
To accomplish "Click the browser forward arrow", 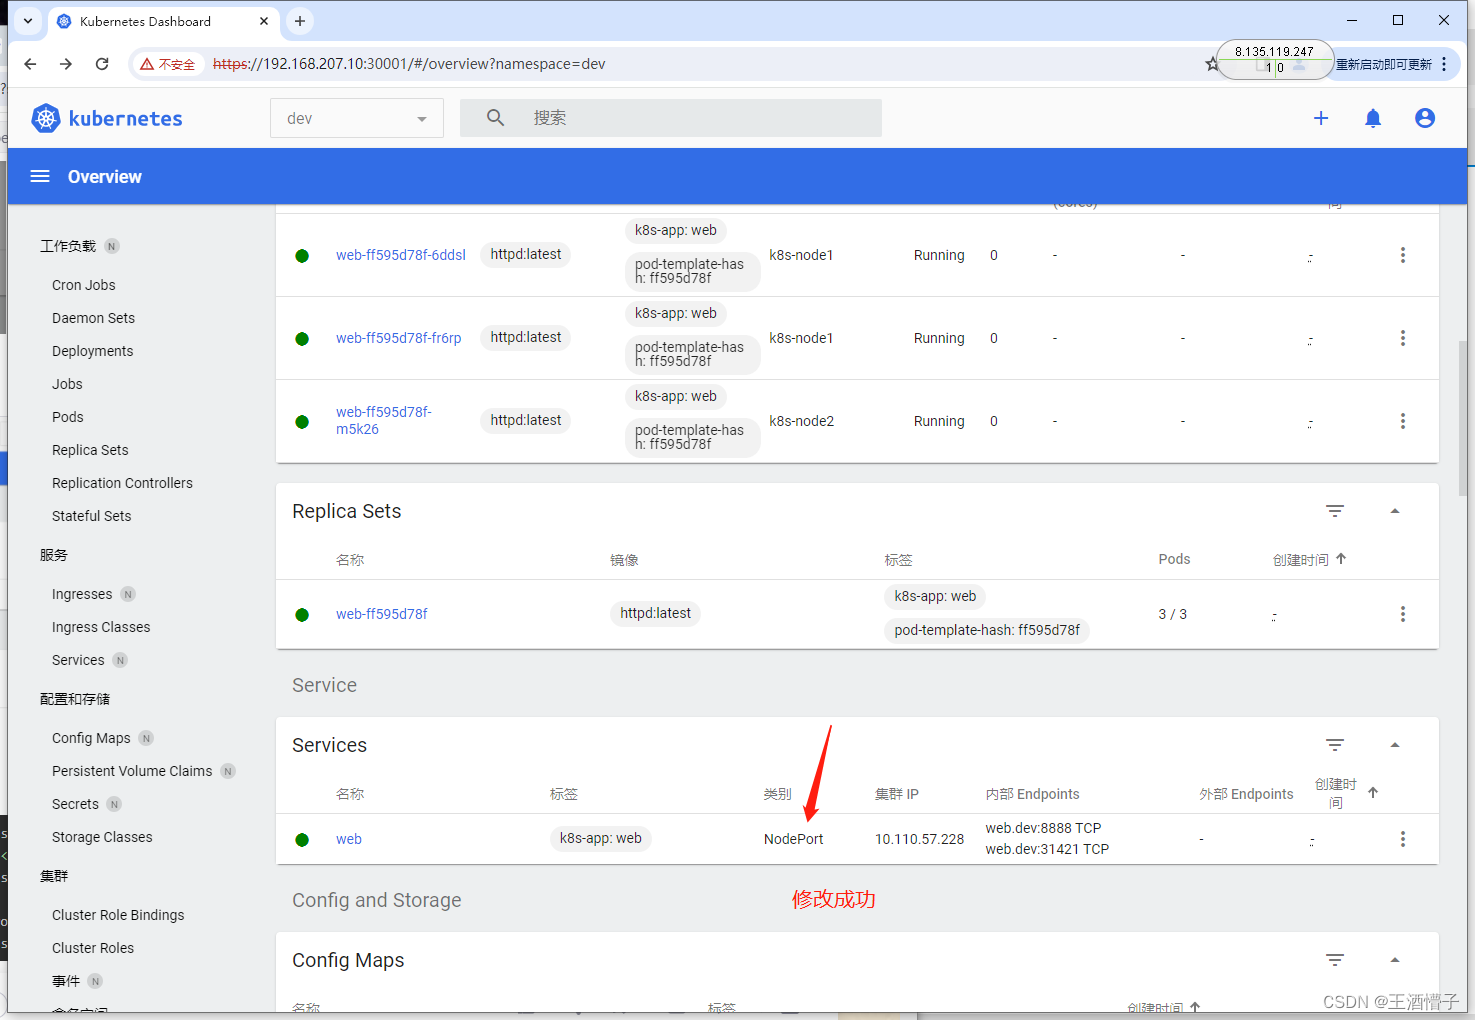I will [x=66, y=64].
